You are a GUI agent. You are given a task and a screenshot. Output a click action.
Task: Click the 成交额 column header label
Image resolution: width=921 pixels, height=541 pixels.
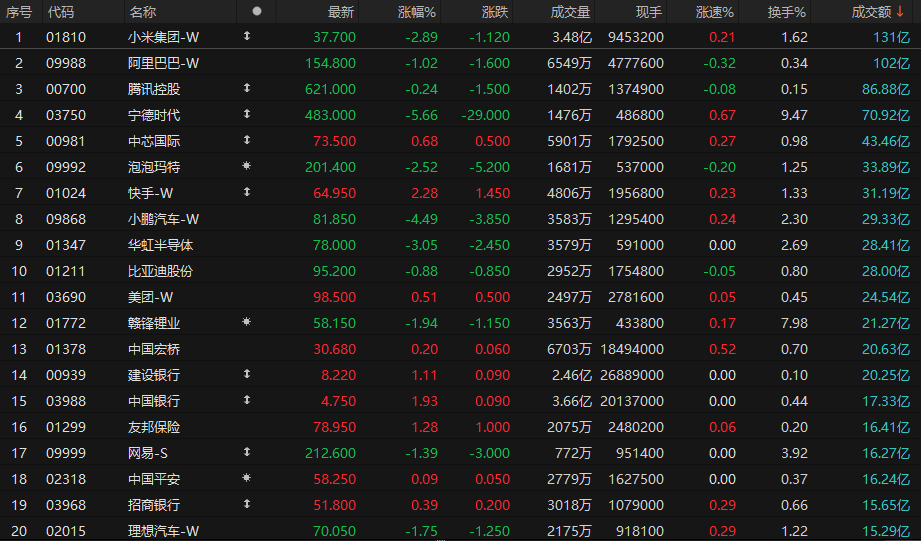click(x=872, y=12)
